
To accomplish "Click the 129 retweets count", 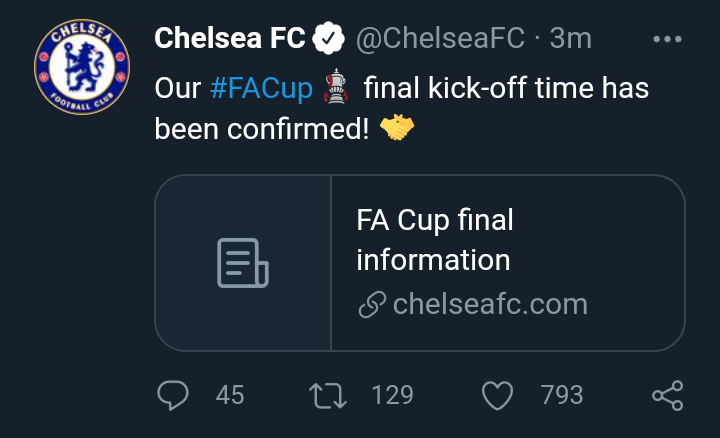I will (392, 395).
